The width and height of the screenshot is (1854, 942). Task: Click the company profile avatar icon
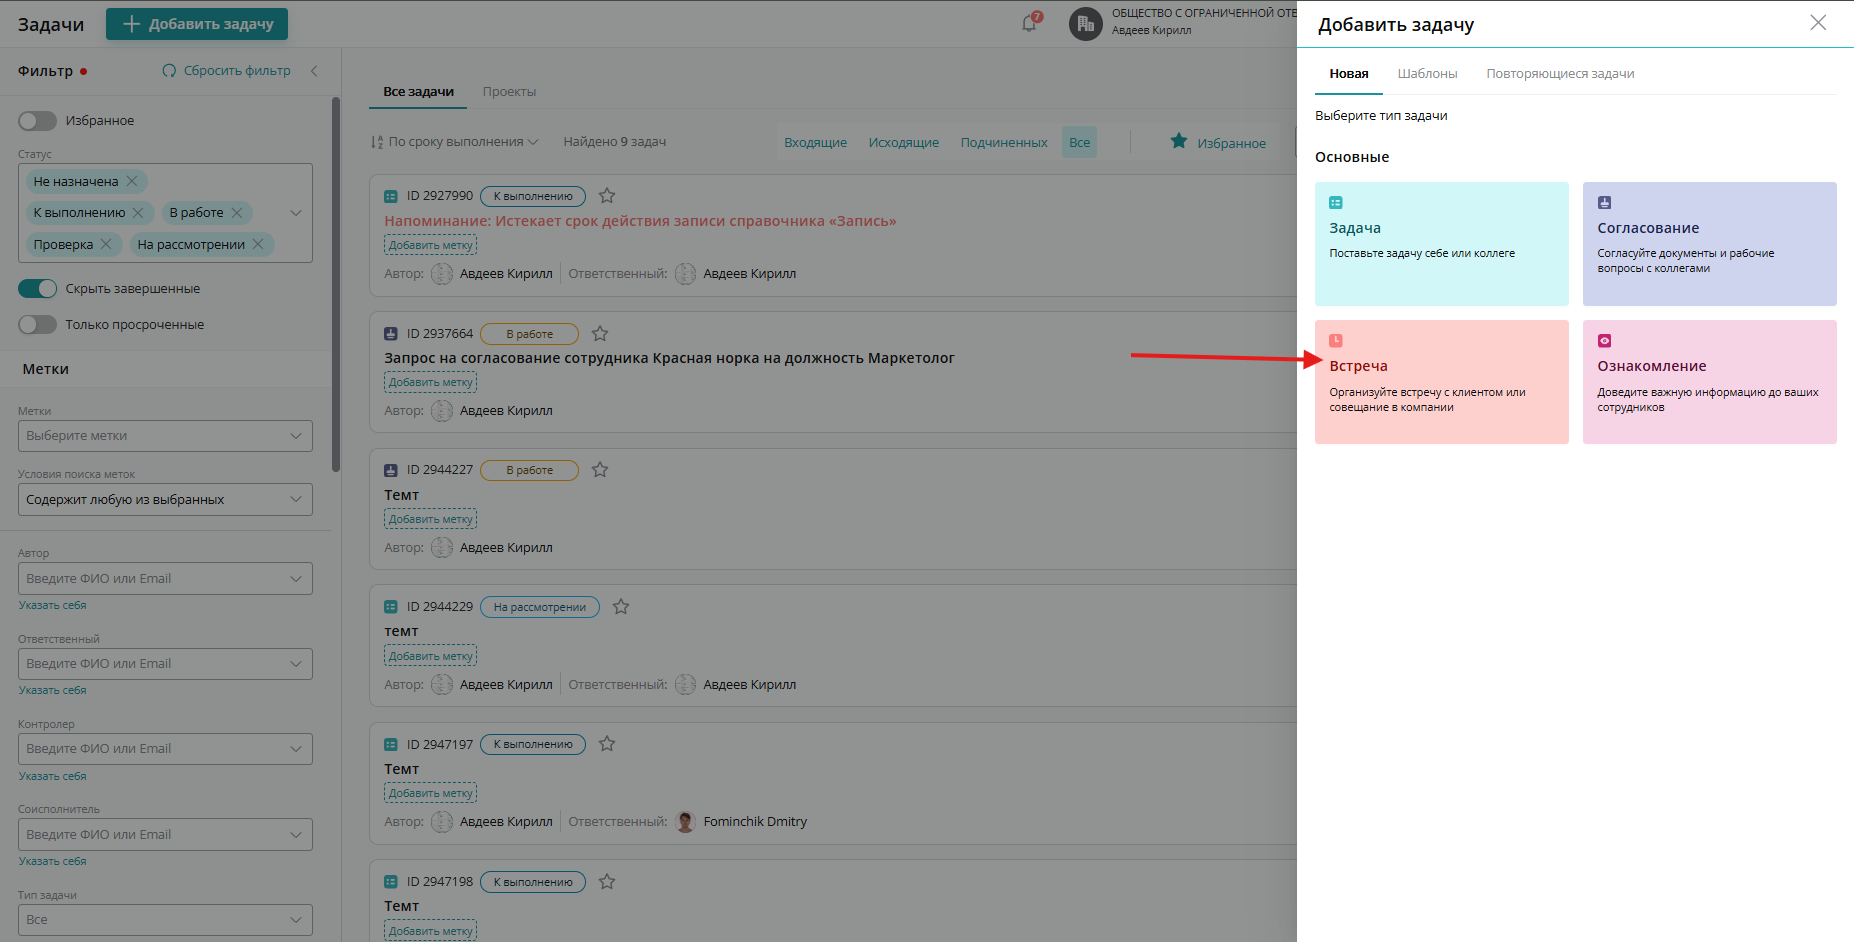coord(1085,24)
